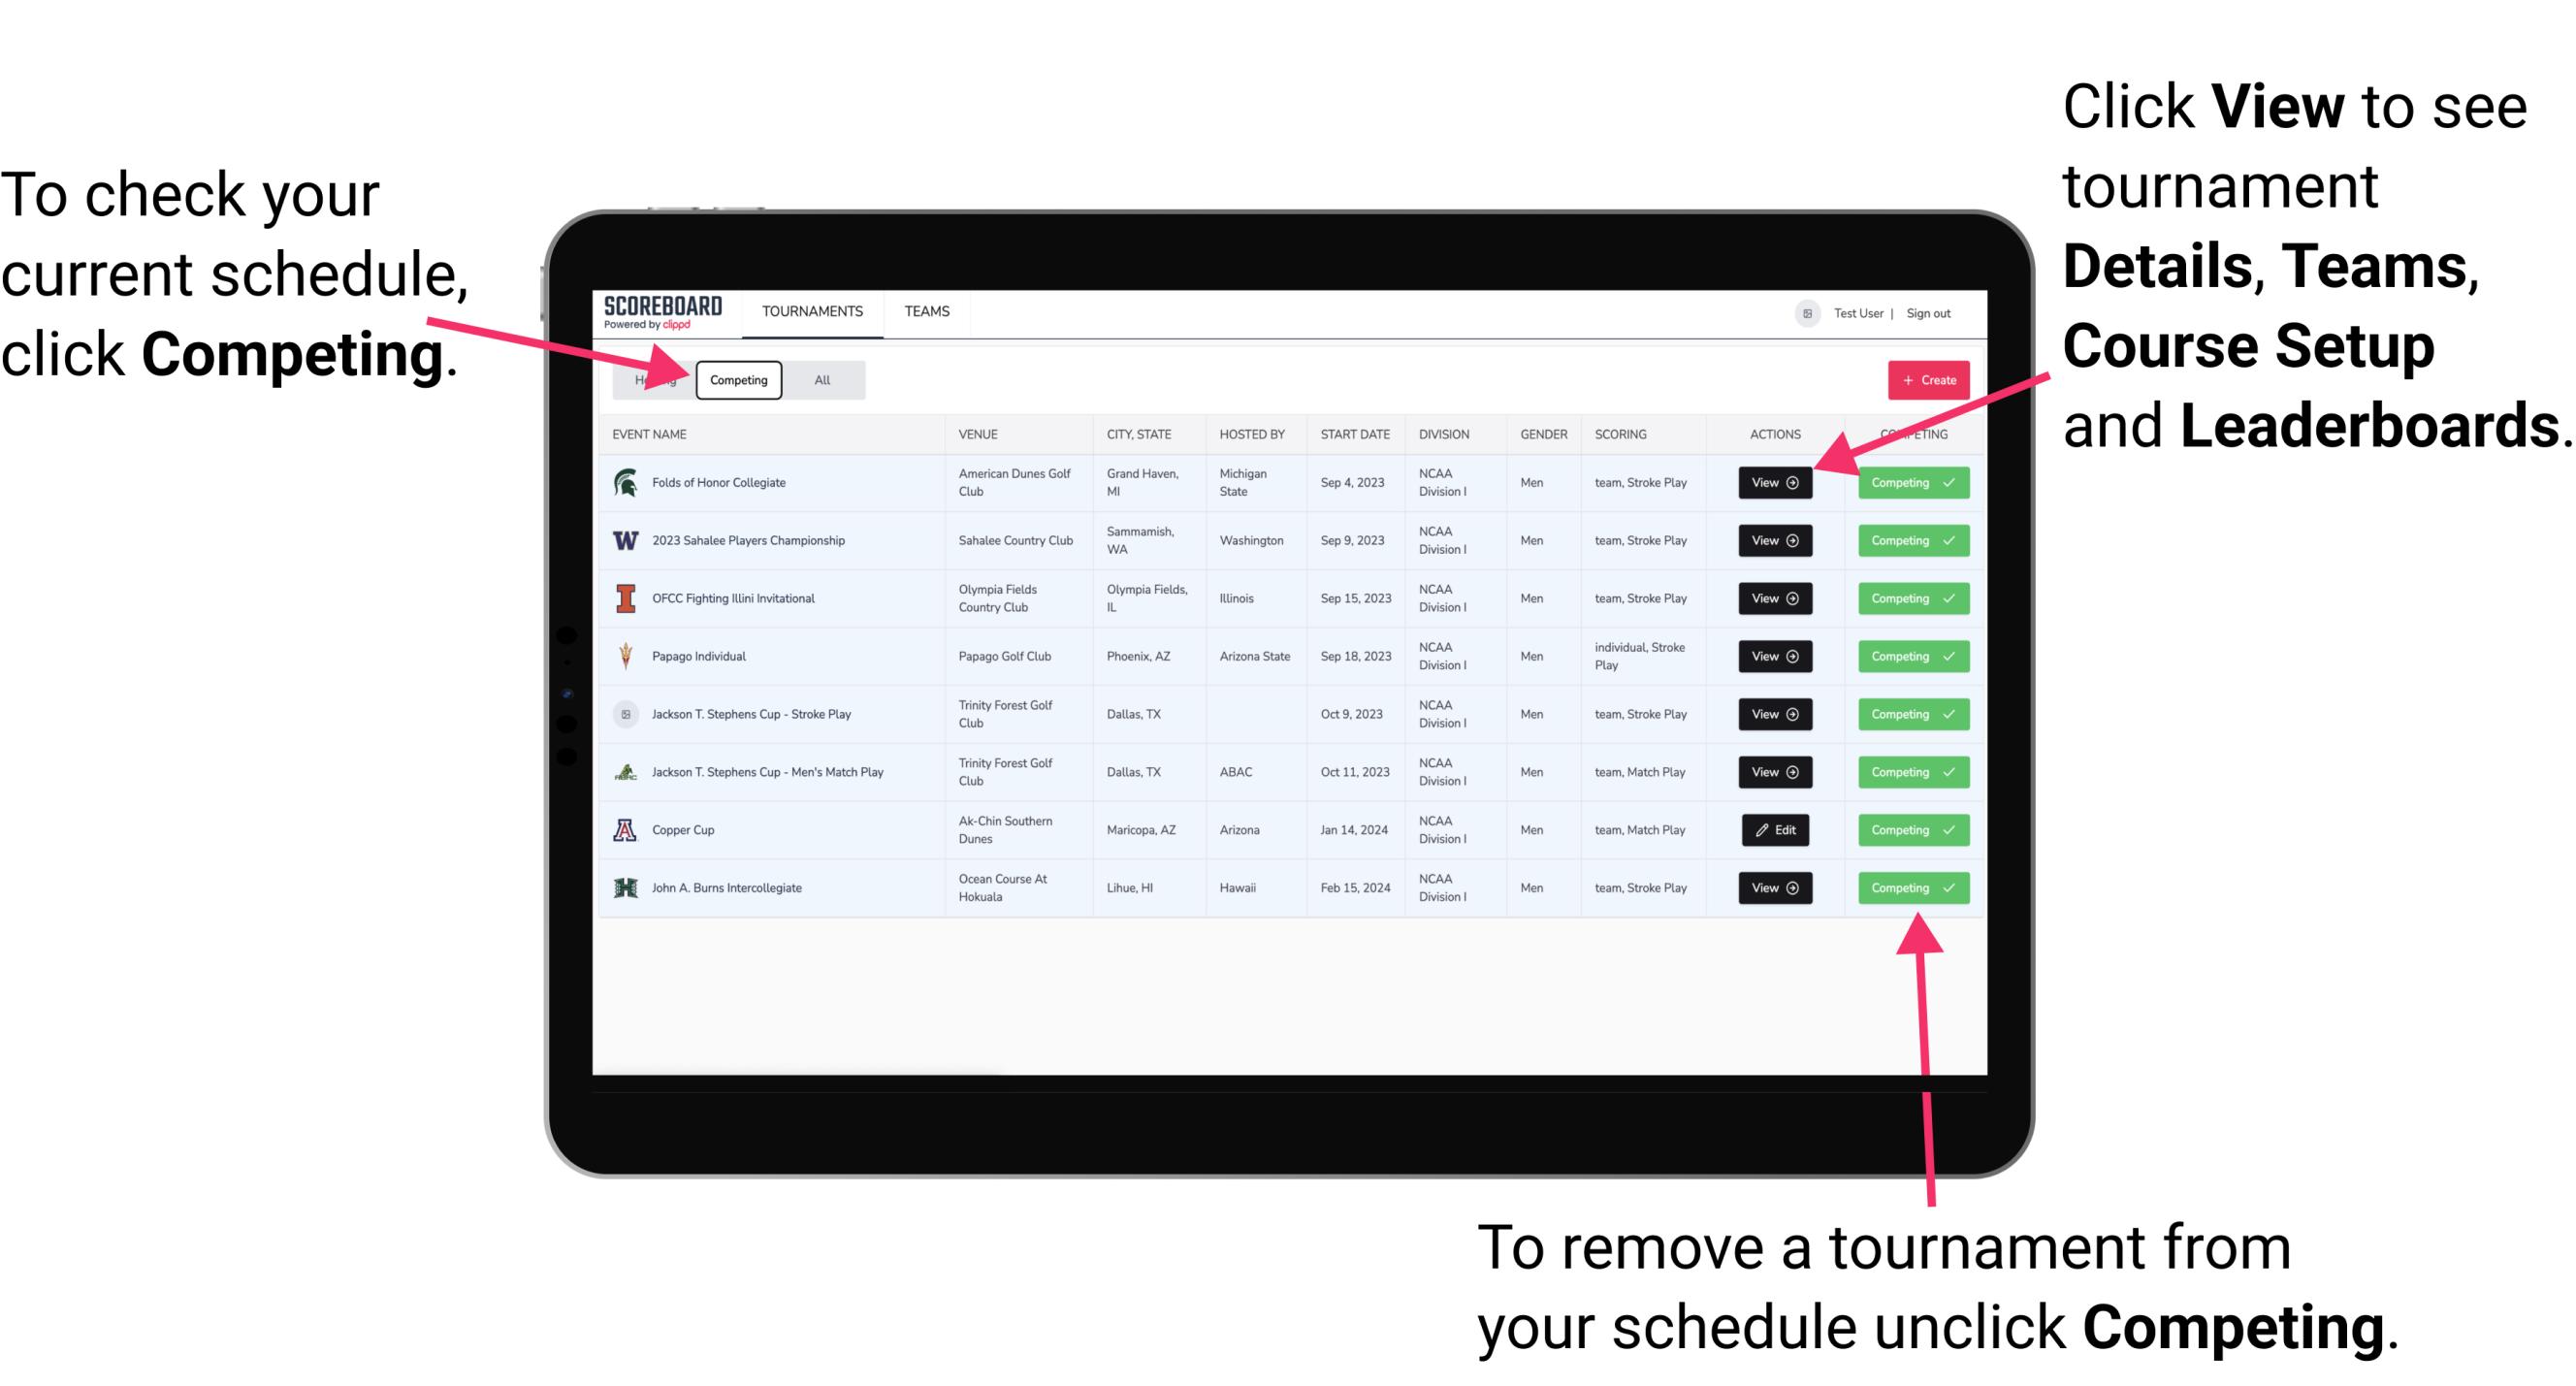Select the All filter tab
The height and width of the screenshot is (1386, 2576).
coord(819,379)
